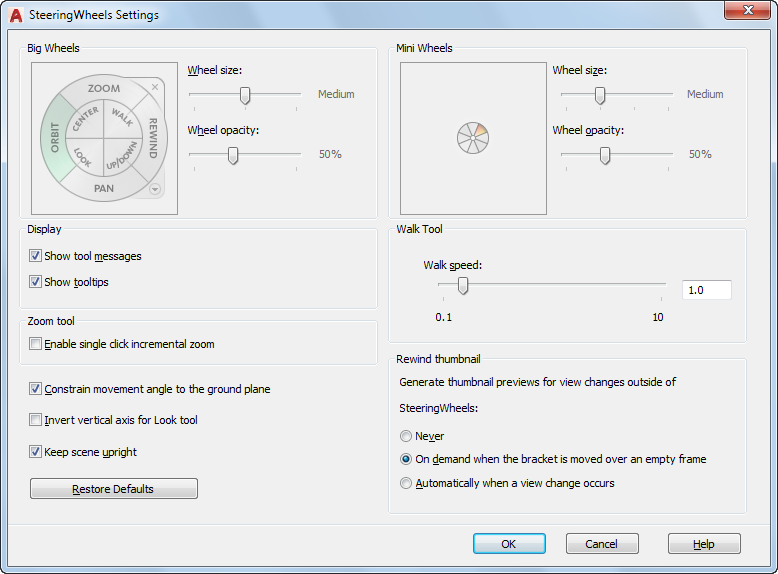Image resolution: width=778 pixels, height=574 pixels.
Task: Click the Mini Wheels size slider handle
Action: (600, 95)
